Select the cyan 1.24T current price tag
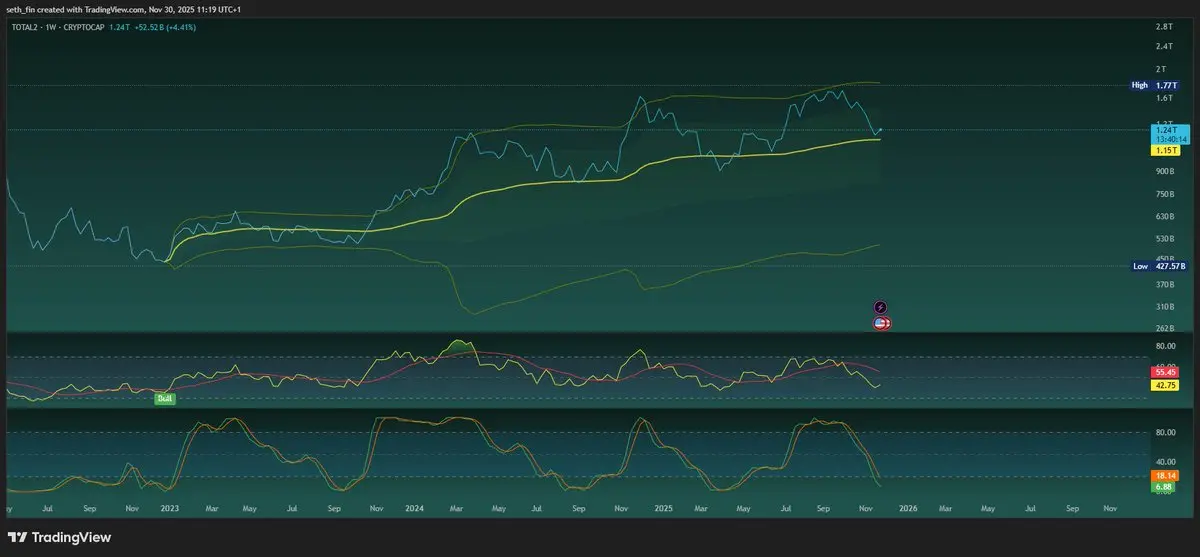Screen dimensions: 1200x557 (1170, 134)
